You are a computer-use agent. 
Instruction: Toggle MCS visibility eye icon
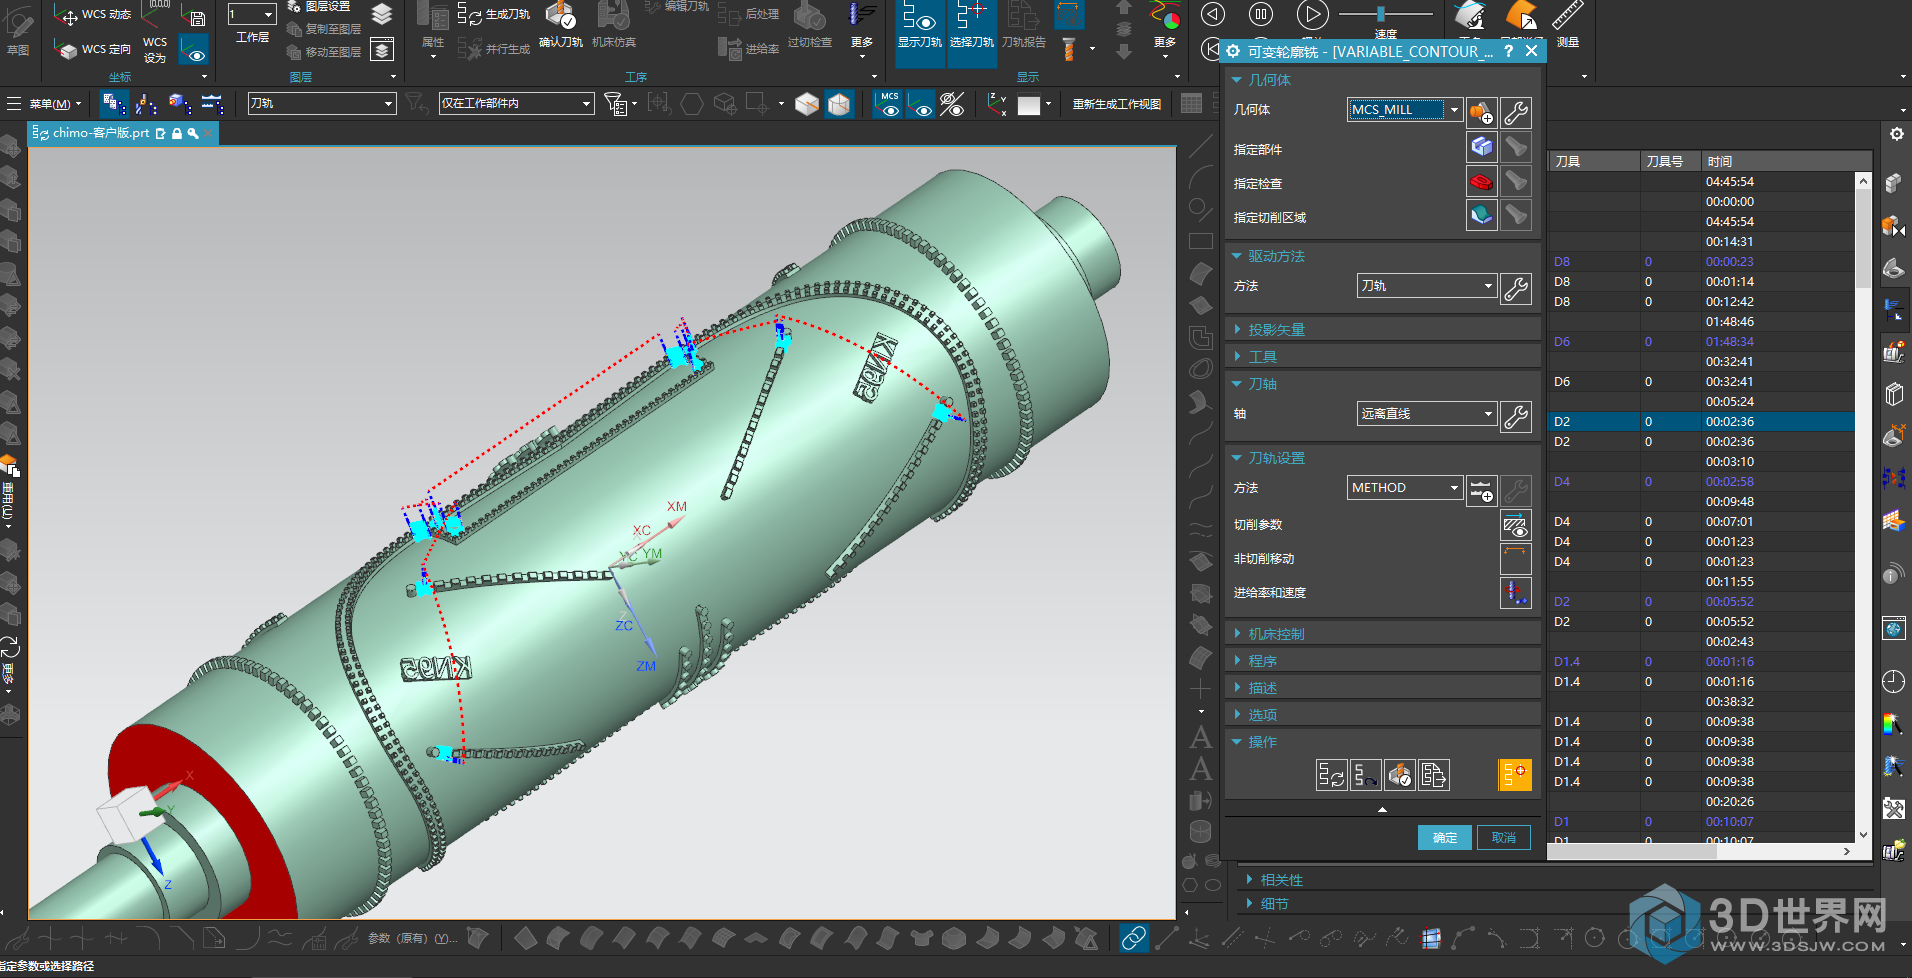tap(889, 104)
